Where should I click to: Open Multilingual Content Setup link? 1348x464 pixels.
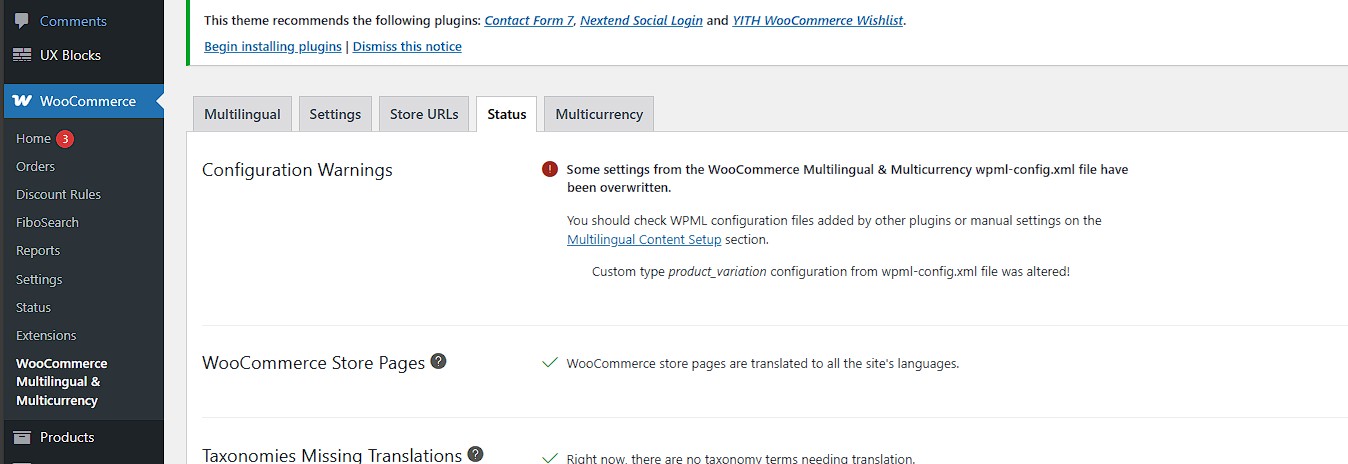[644, 239]
